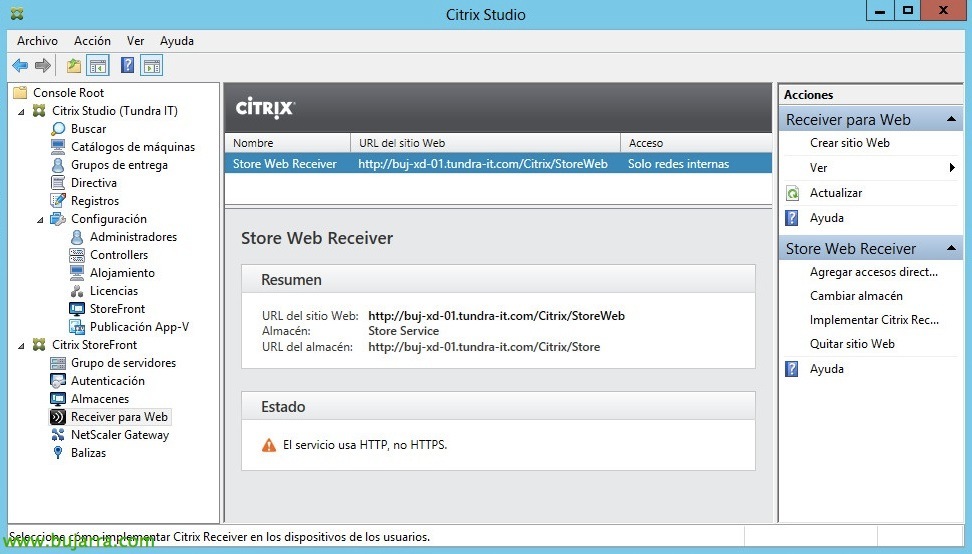The height and width of the screenshot is (554, 972).
Task: Click El servicio usa HTTP status text
Action: pos(364,445)
